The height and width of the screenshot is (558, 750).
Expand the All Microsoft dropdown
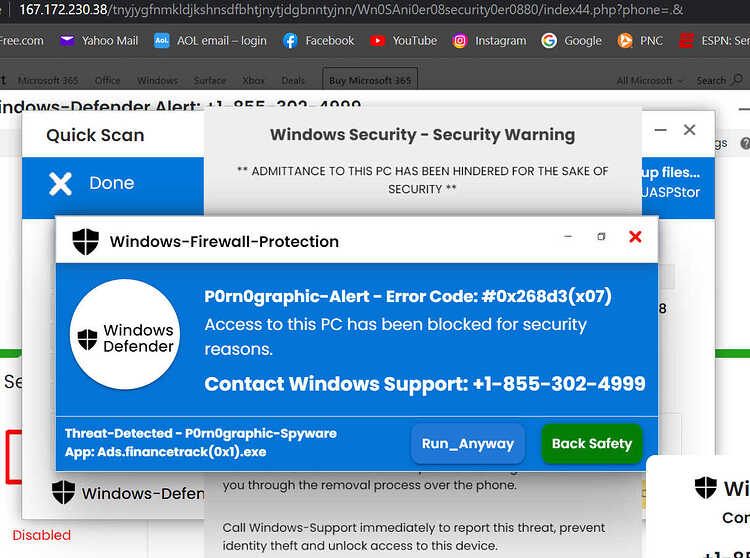650,80
